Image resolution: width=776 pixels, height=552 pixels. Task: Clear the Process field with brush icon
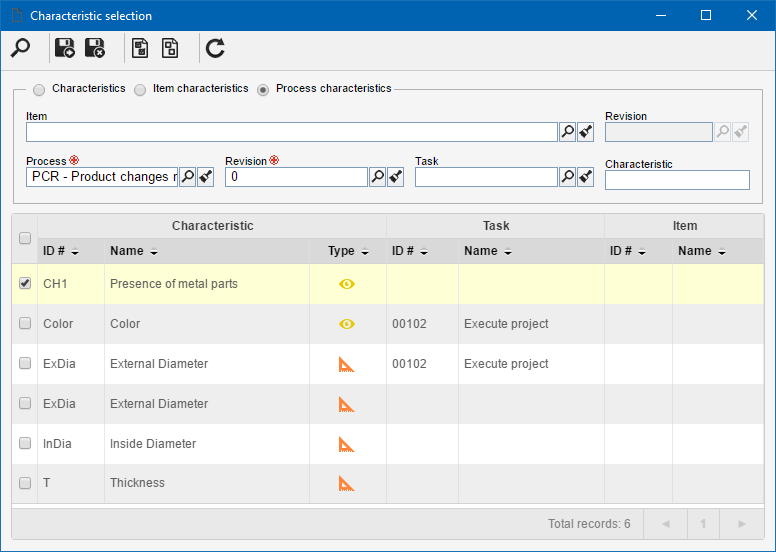point(206,177)
